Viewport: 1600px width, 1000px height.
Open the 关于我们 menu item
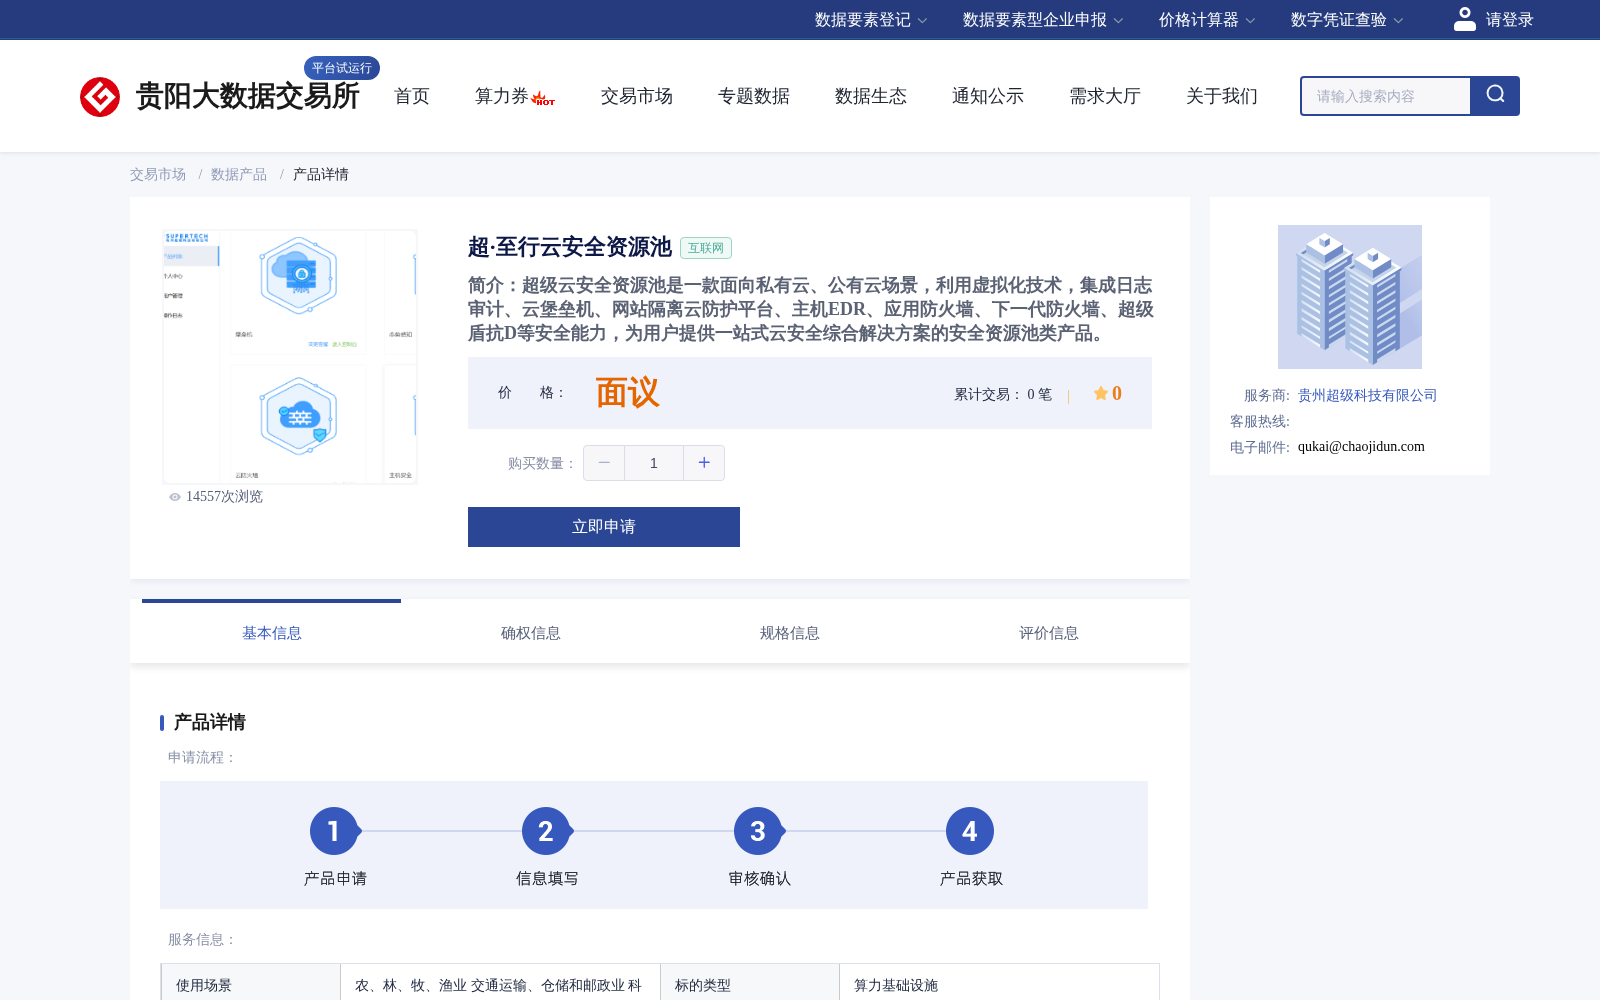(1222, 96)
